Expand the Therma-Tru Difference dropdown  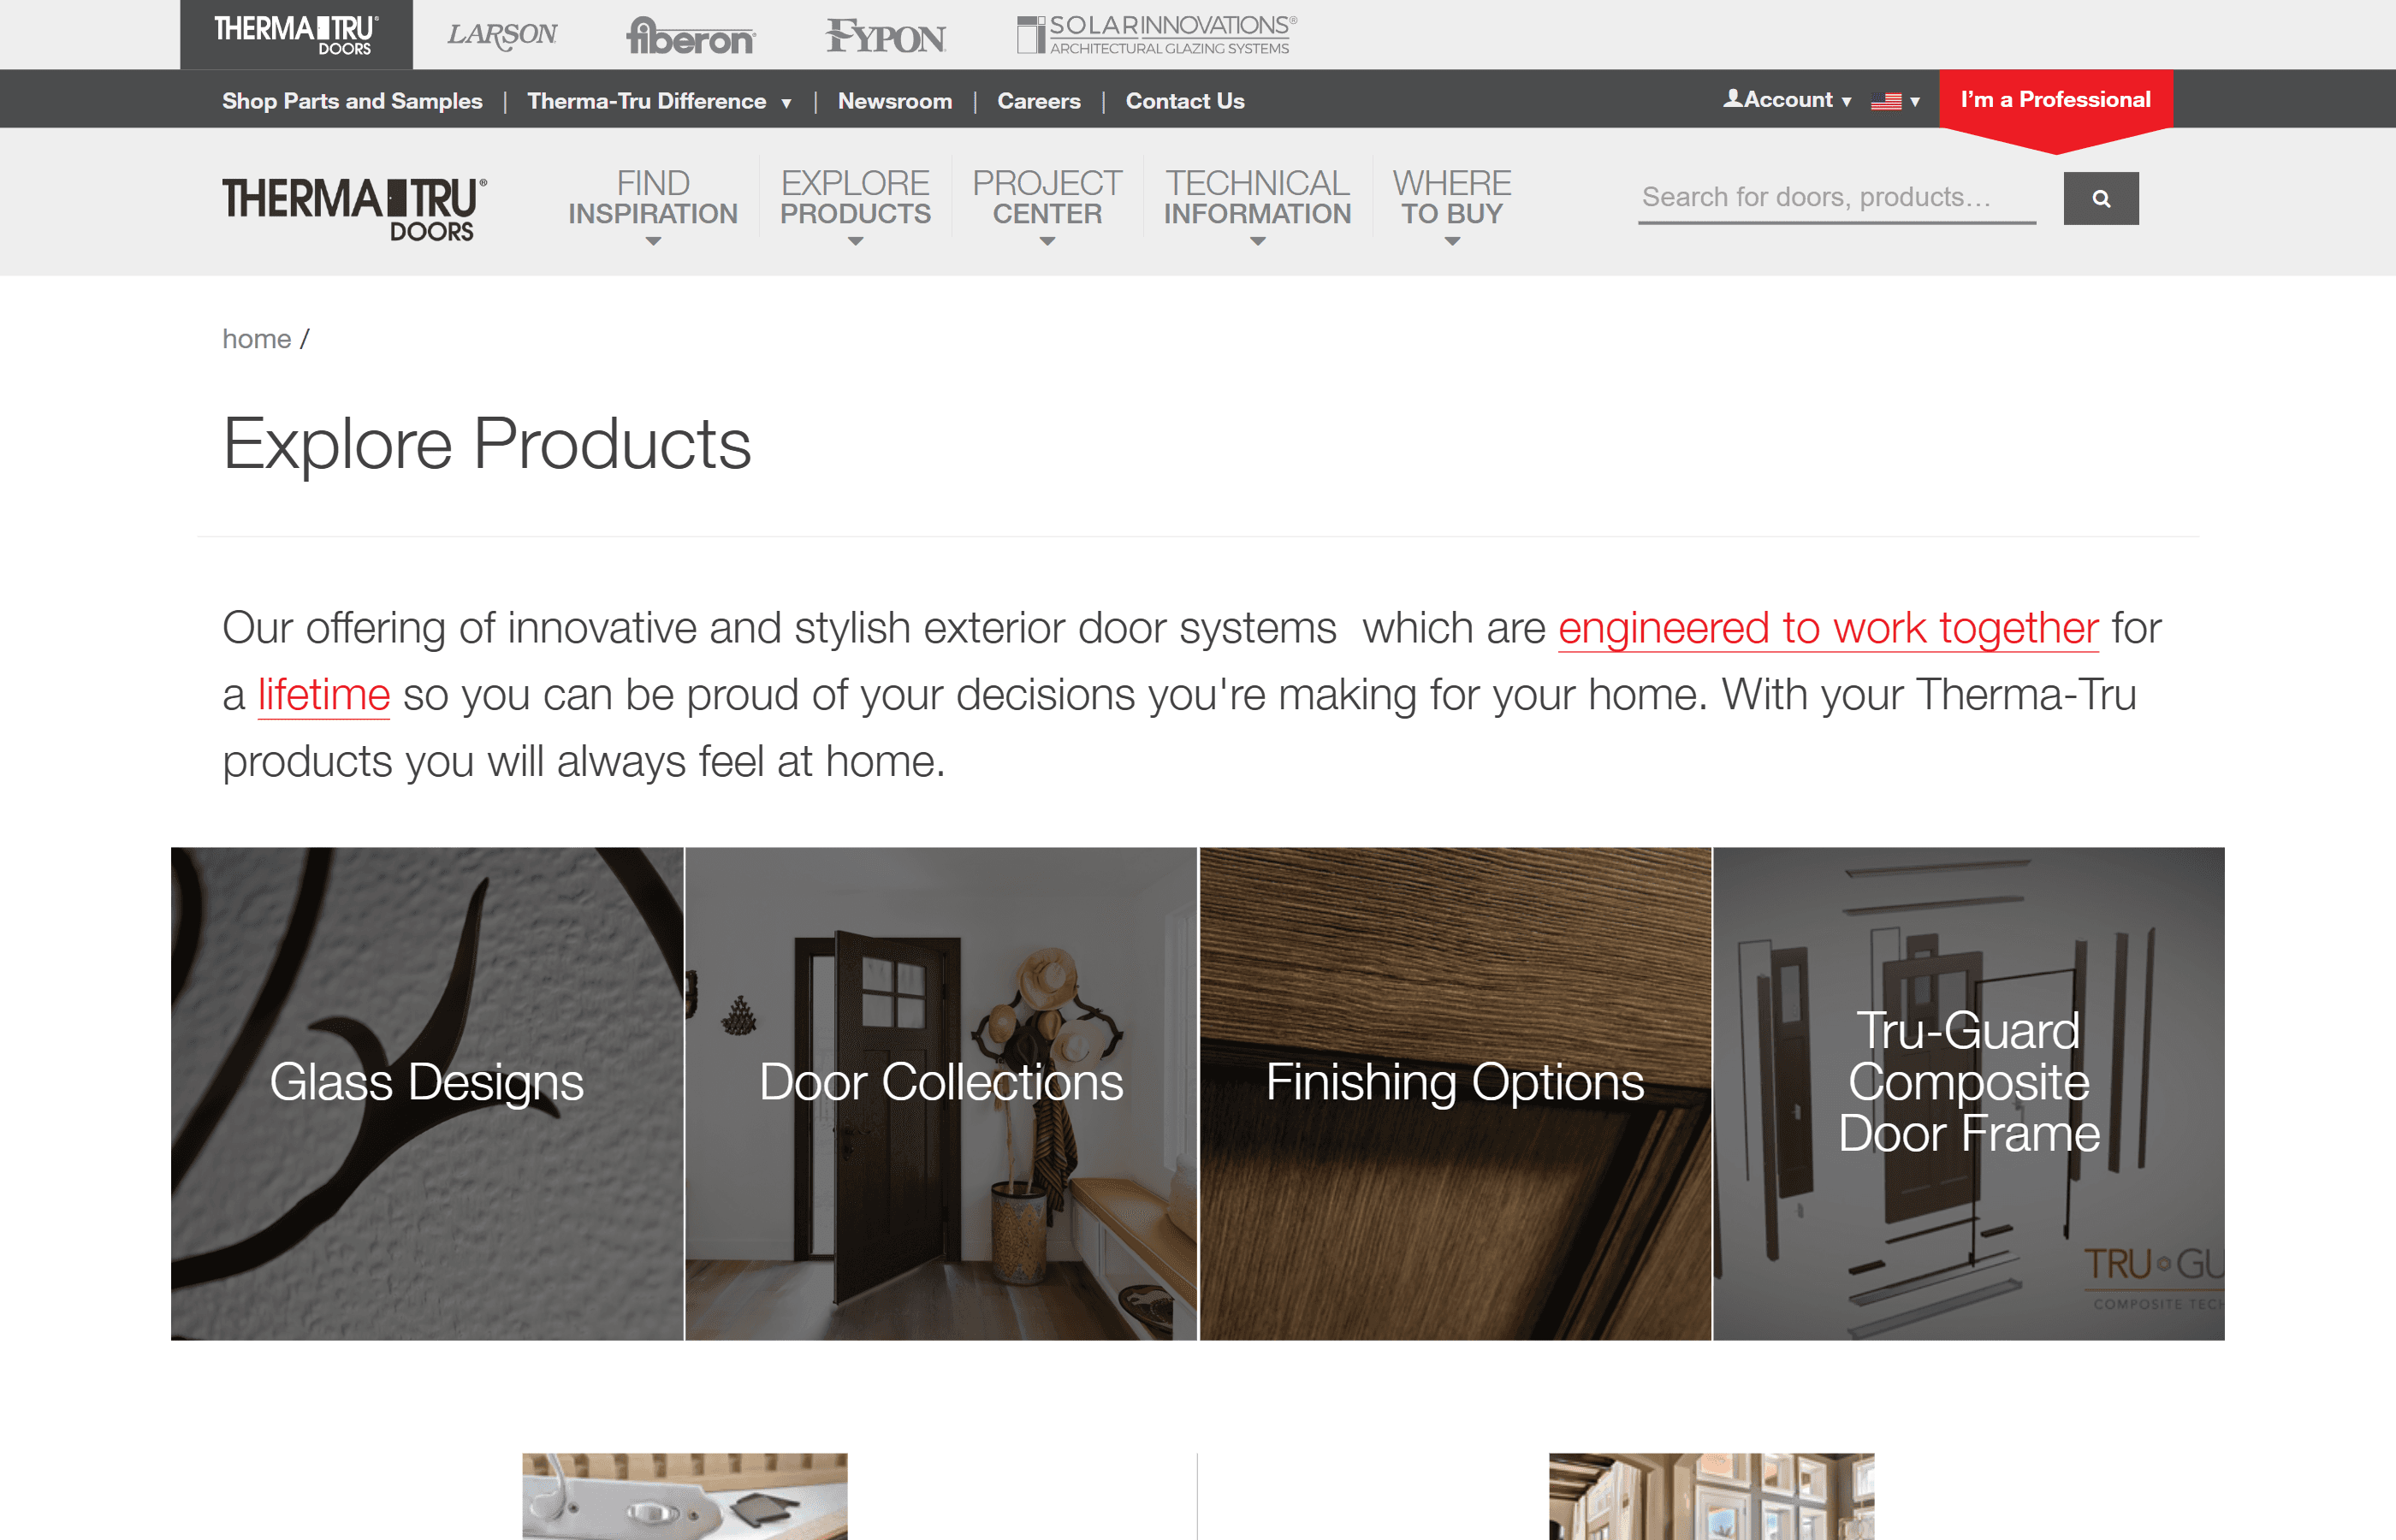(x=659, y=101)
